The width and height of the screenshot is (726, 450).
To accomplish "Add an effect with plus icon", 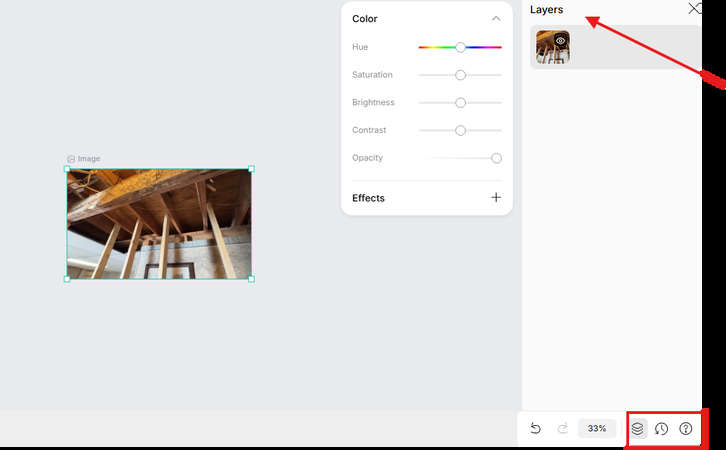I will click(x=496, y=198).
